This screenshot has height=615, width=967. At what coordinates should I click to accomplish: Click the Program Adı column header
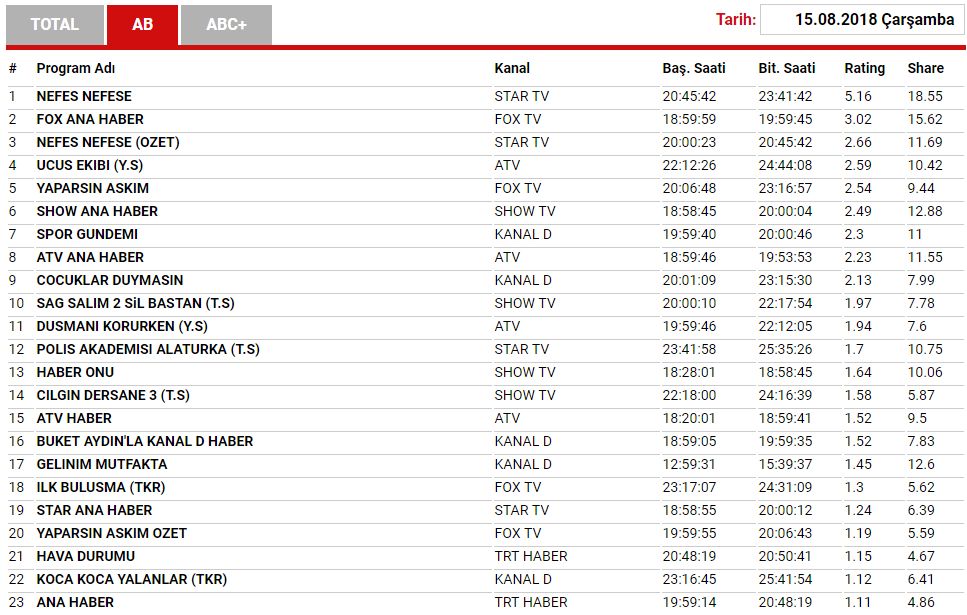(76, 68)
